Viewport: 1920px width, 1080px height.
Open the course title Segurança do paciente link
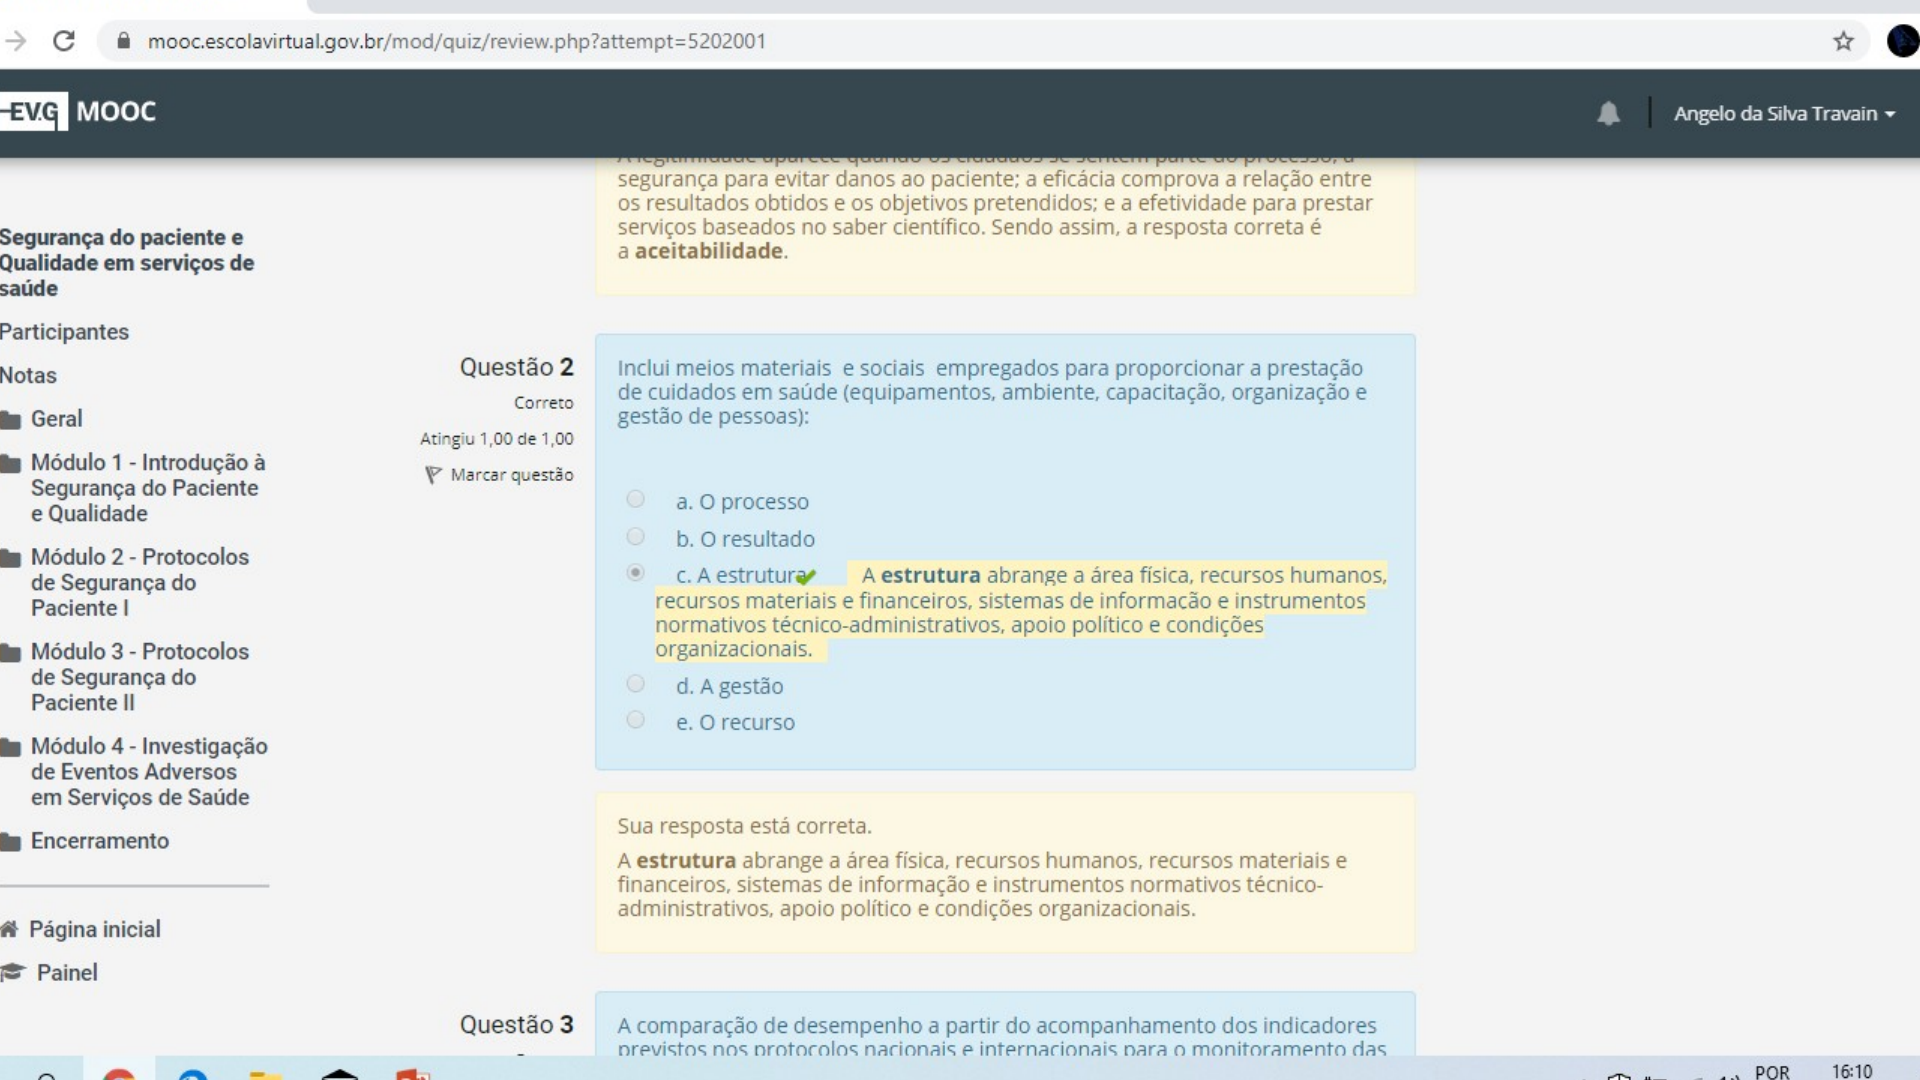tap(127, 263)
